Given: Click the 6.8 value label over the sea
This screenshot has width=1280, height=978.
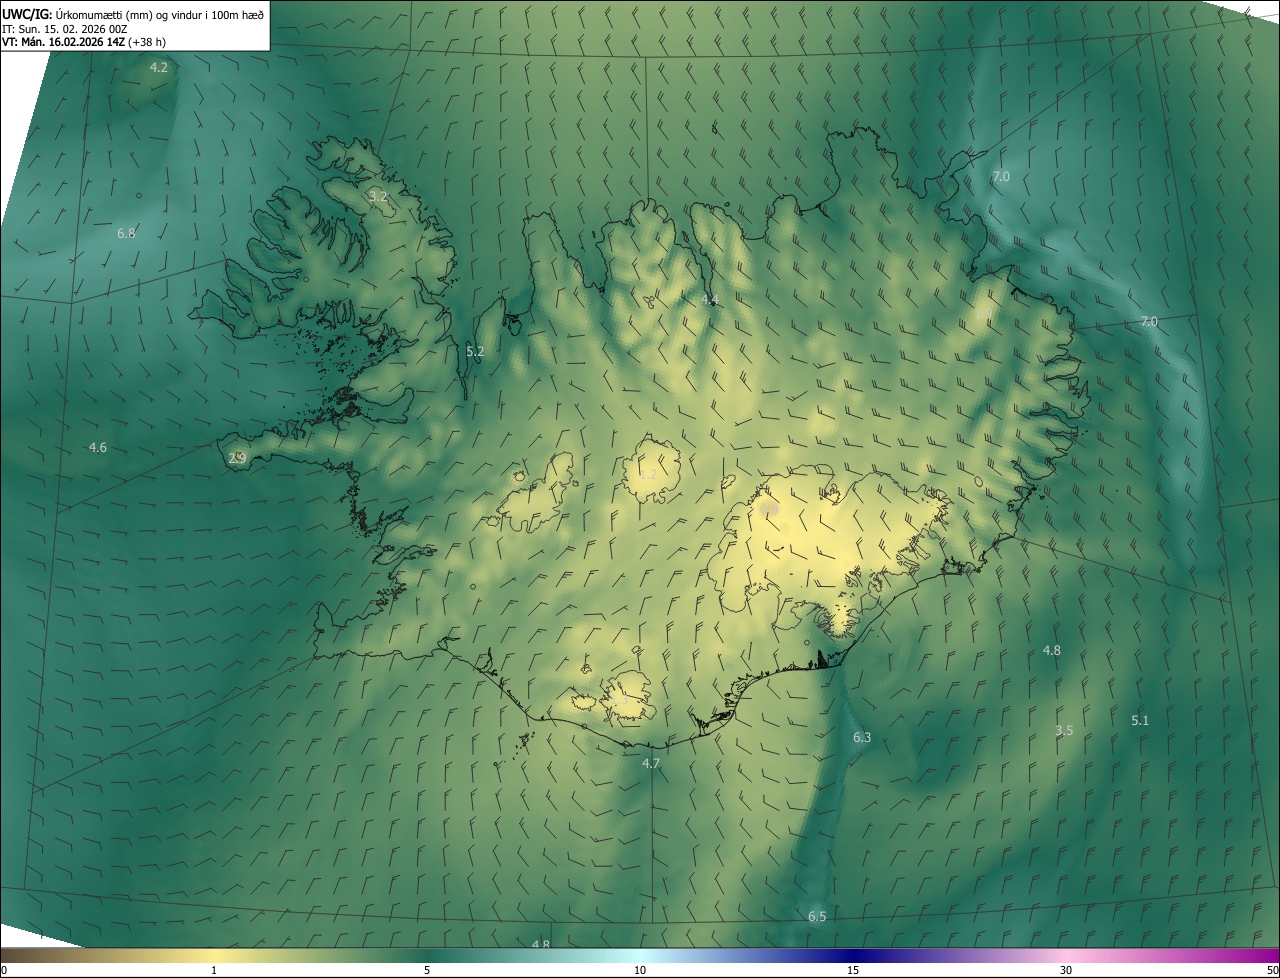Looking at the screenshot, I should (126, 233).
